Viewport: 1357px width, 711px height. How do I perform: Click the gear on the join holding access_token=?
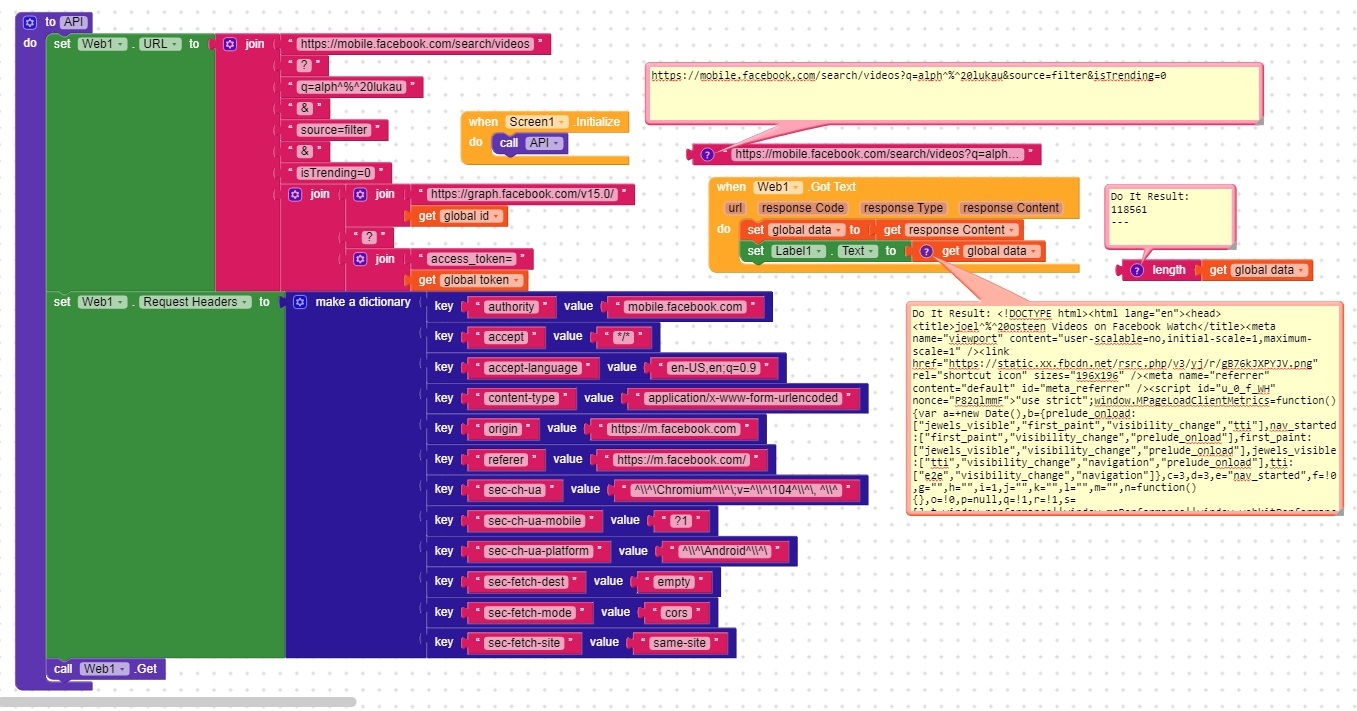(360, 259)
